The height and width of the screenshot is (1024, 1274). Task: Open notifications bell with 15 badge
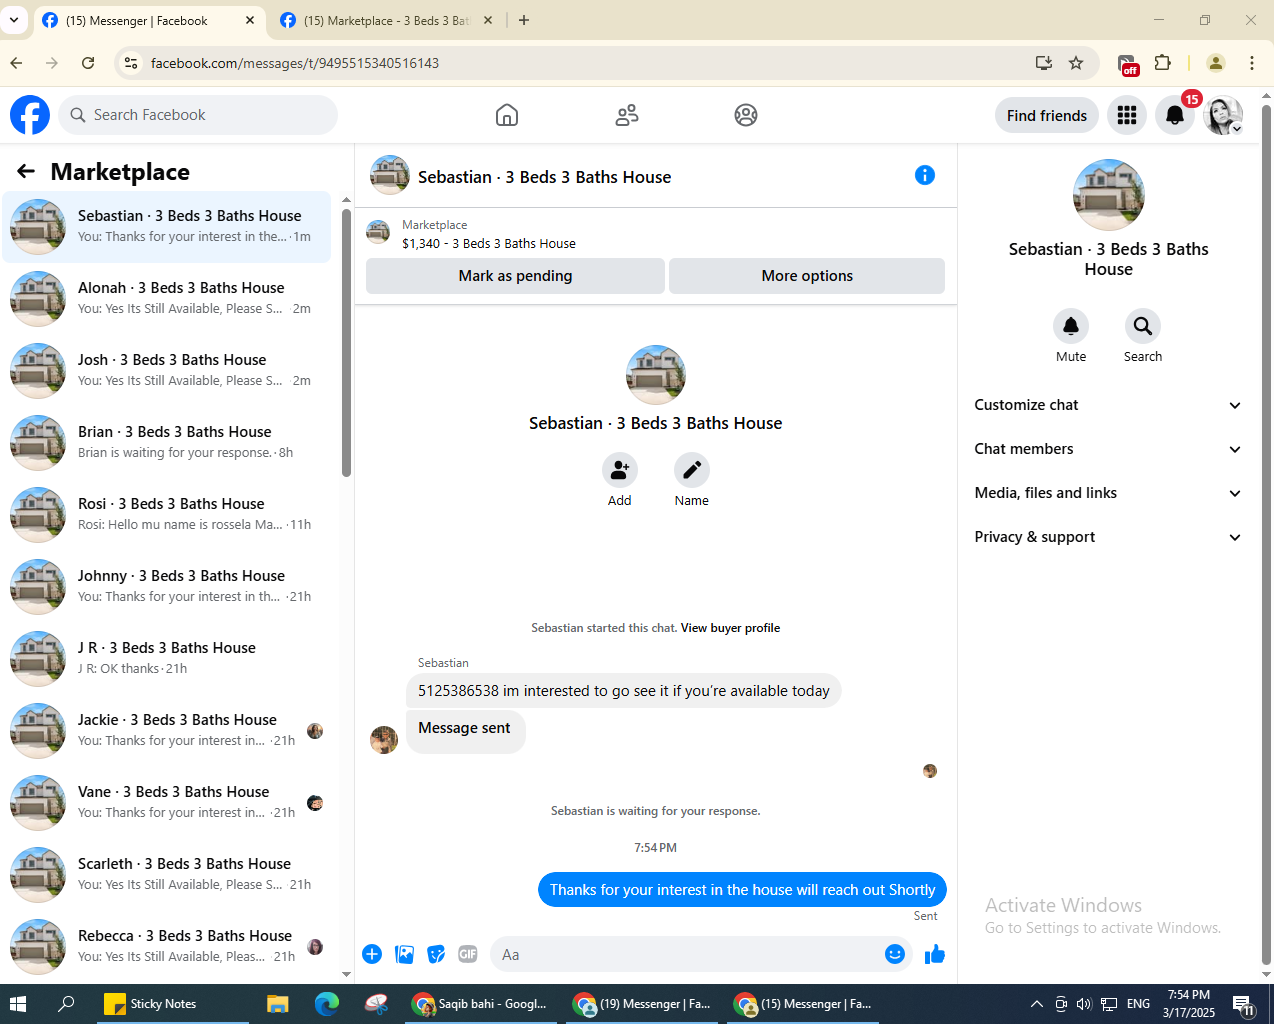pos(1175,115)
